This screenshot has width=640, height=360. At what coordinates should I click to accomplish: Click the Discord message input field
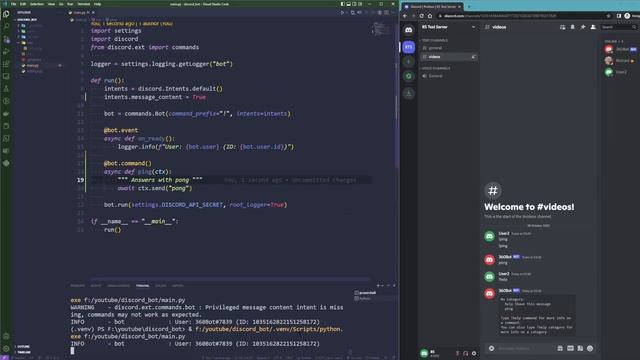click(x=525, y=348)
